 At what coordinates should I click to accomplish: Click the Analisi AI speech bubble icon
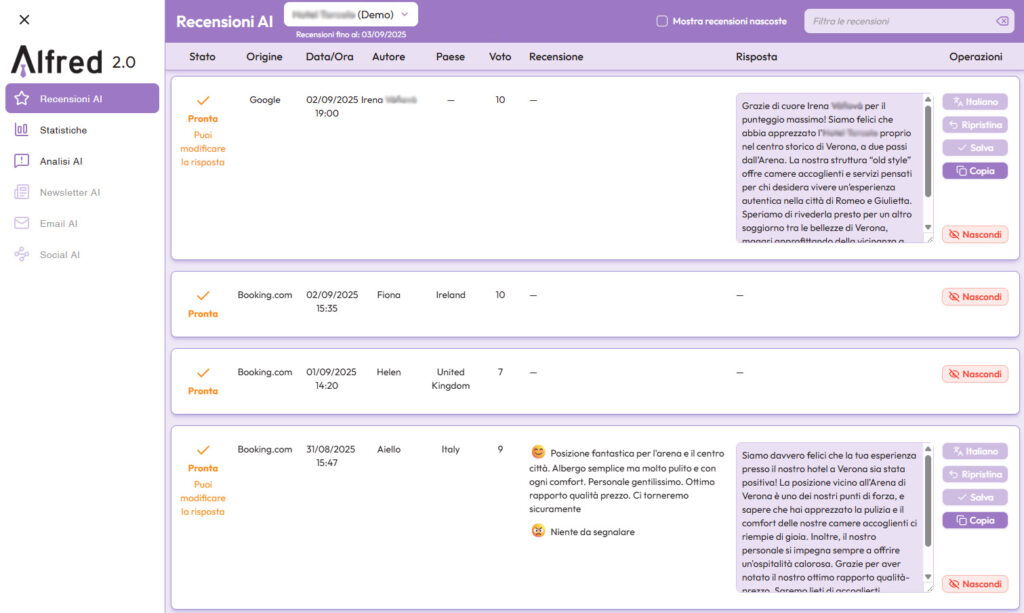click(x=21, y=161)
